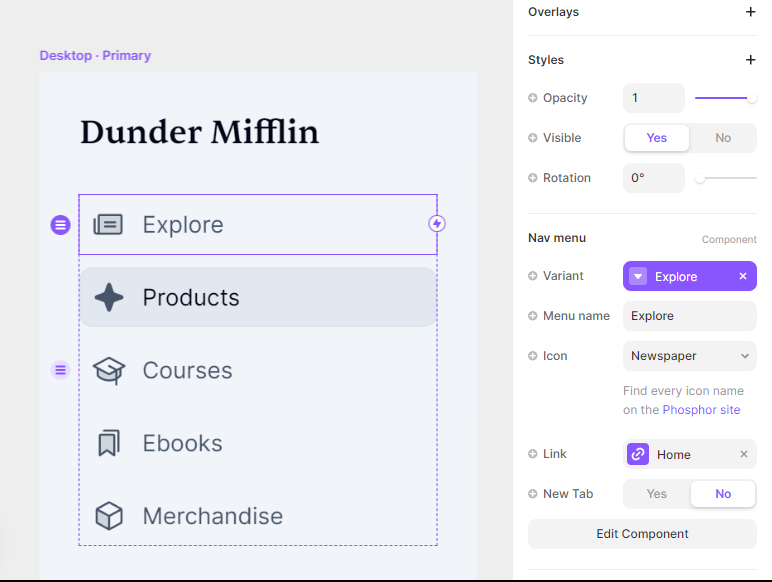Viewport: 772px width, 582px height.
Task: Adjust the Rotation slider
Action: (x=725, y=178)
